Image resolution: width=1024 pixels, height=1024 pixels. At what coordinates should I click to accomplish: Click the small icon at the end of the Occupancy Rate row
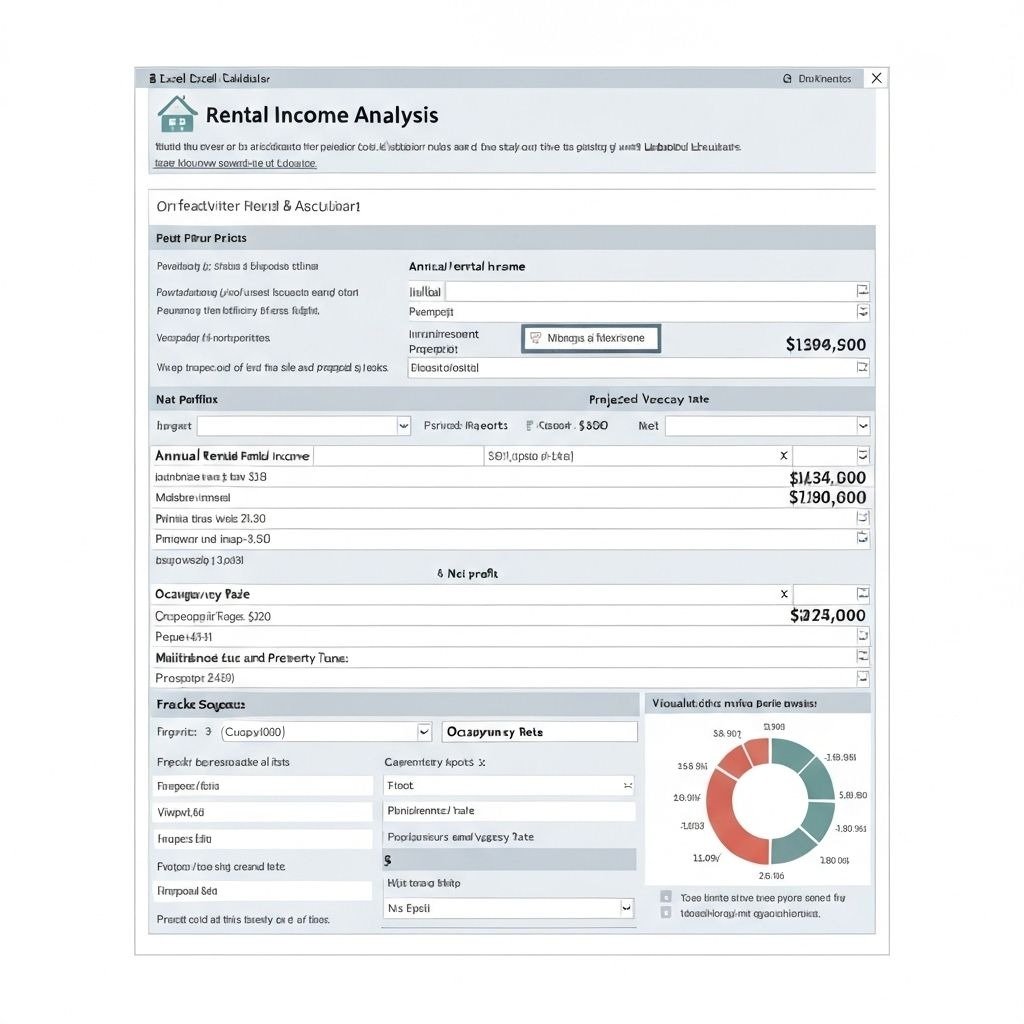coord(862,594)
